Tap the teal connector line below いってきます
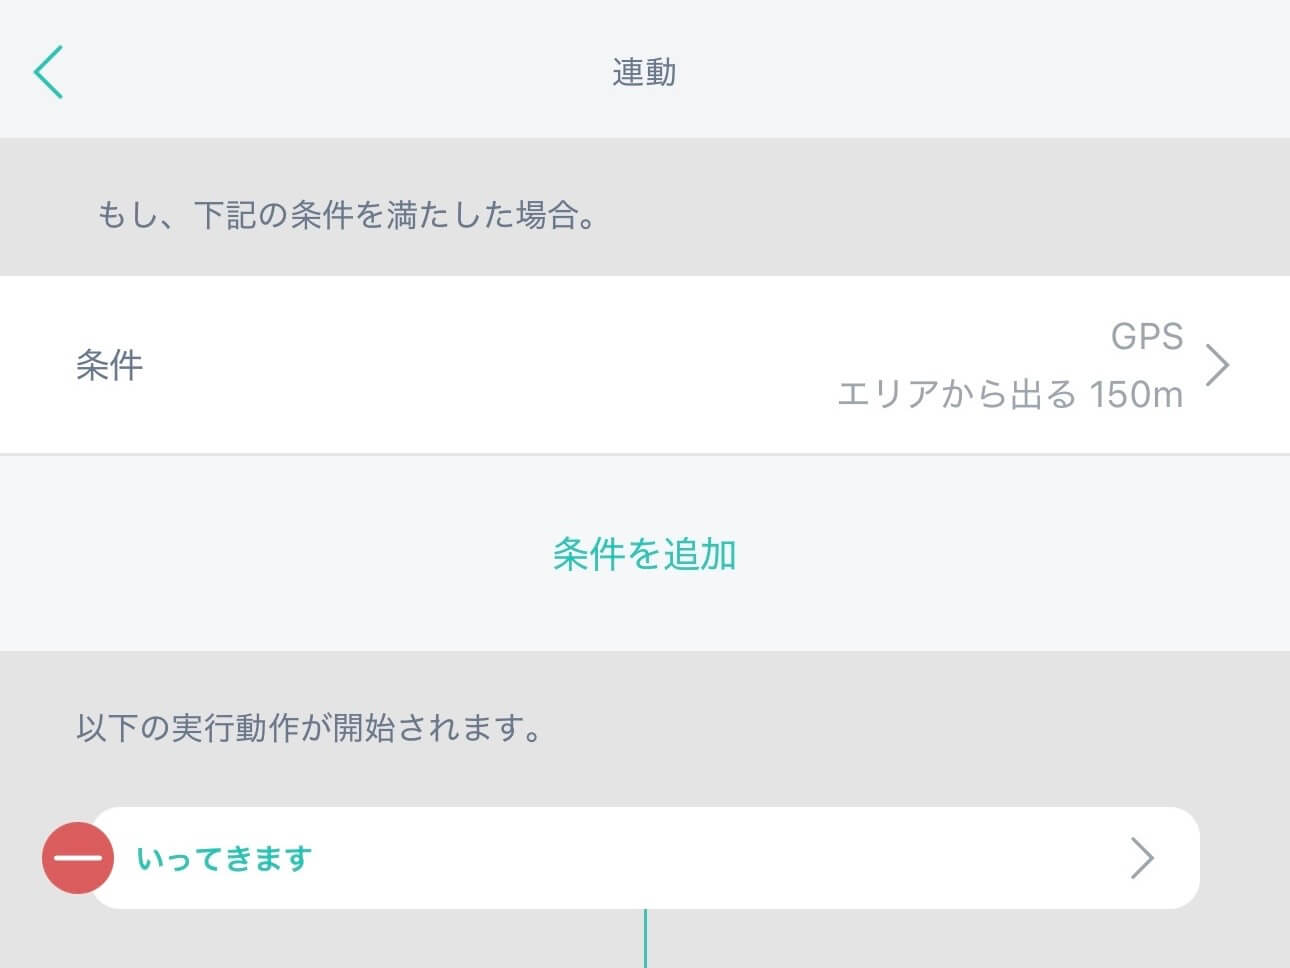The width and height of the screenshot is (1290, 968). [x=645, y=938]
